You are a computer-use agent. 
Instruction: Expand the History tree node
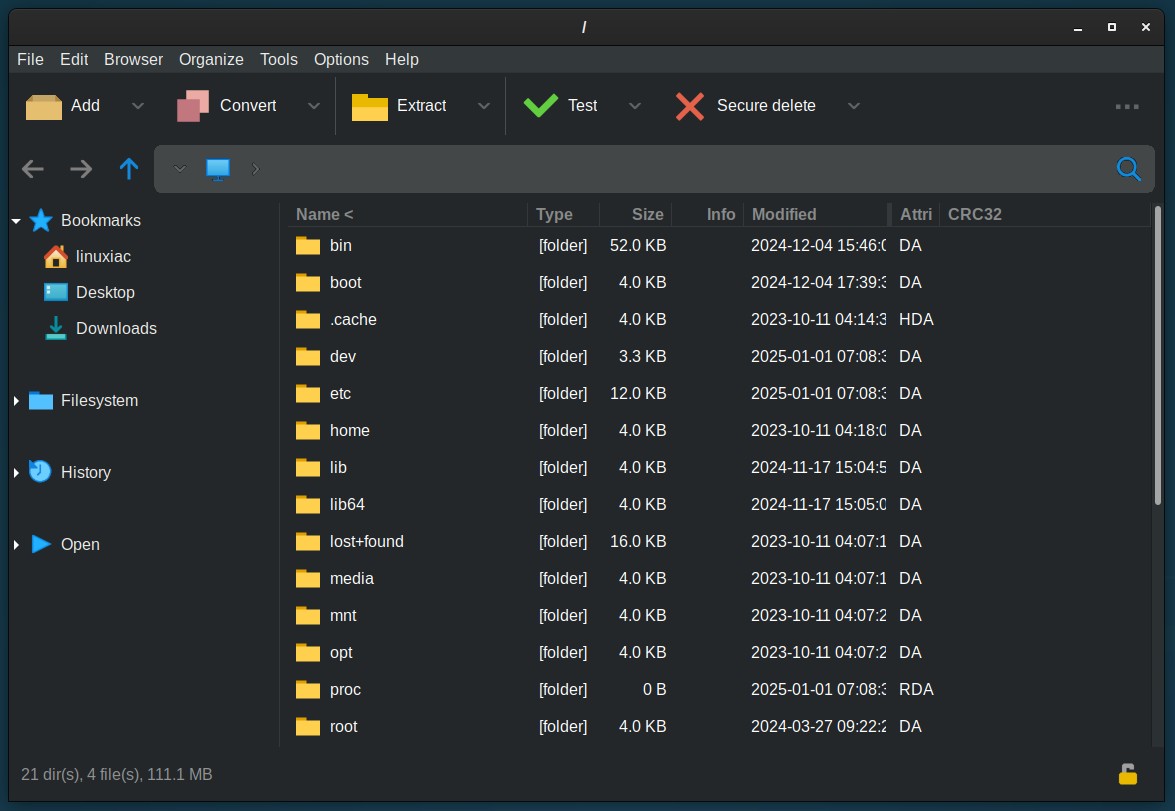pos(16,473)
